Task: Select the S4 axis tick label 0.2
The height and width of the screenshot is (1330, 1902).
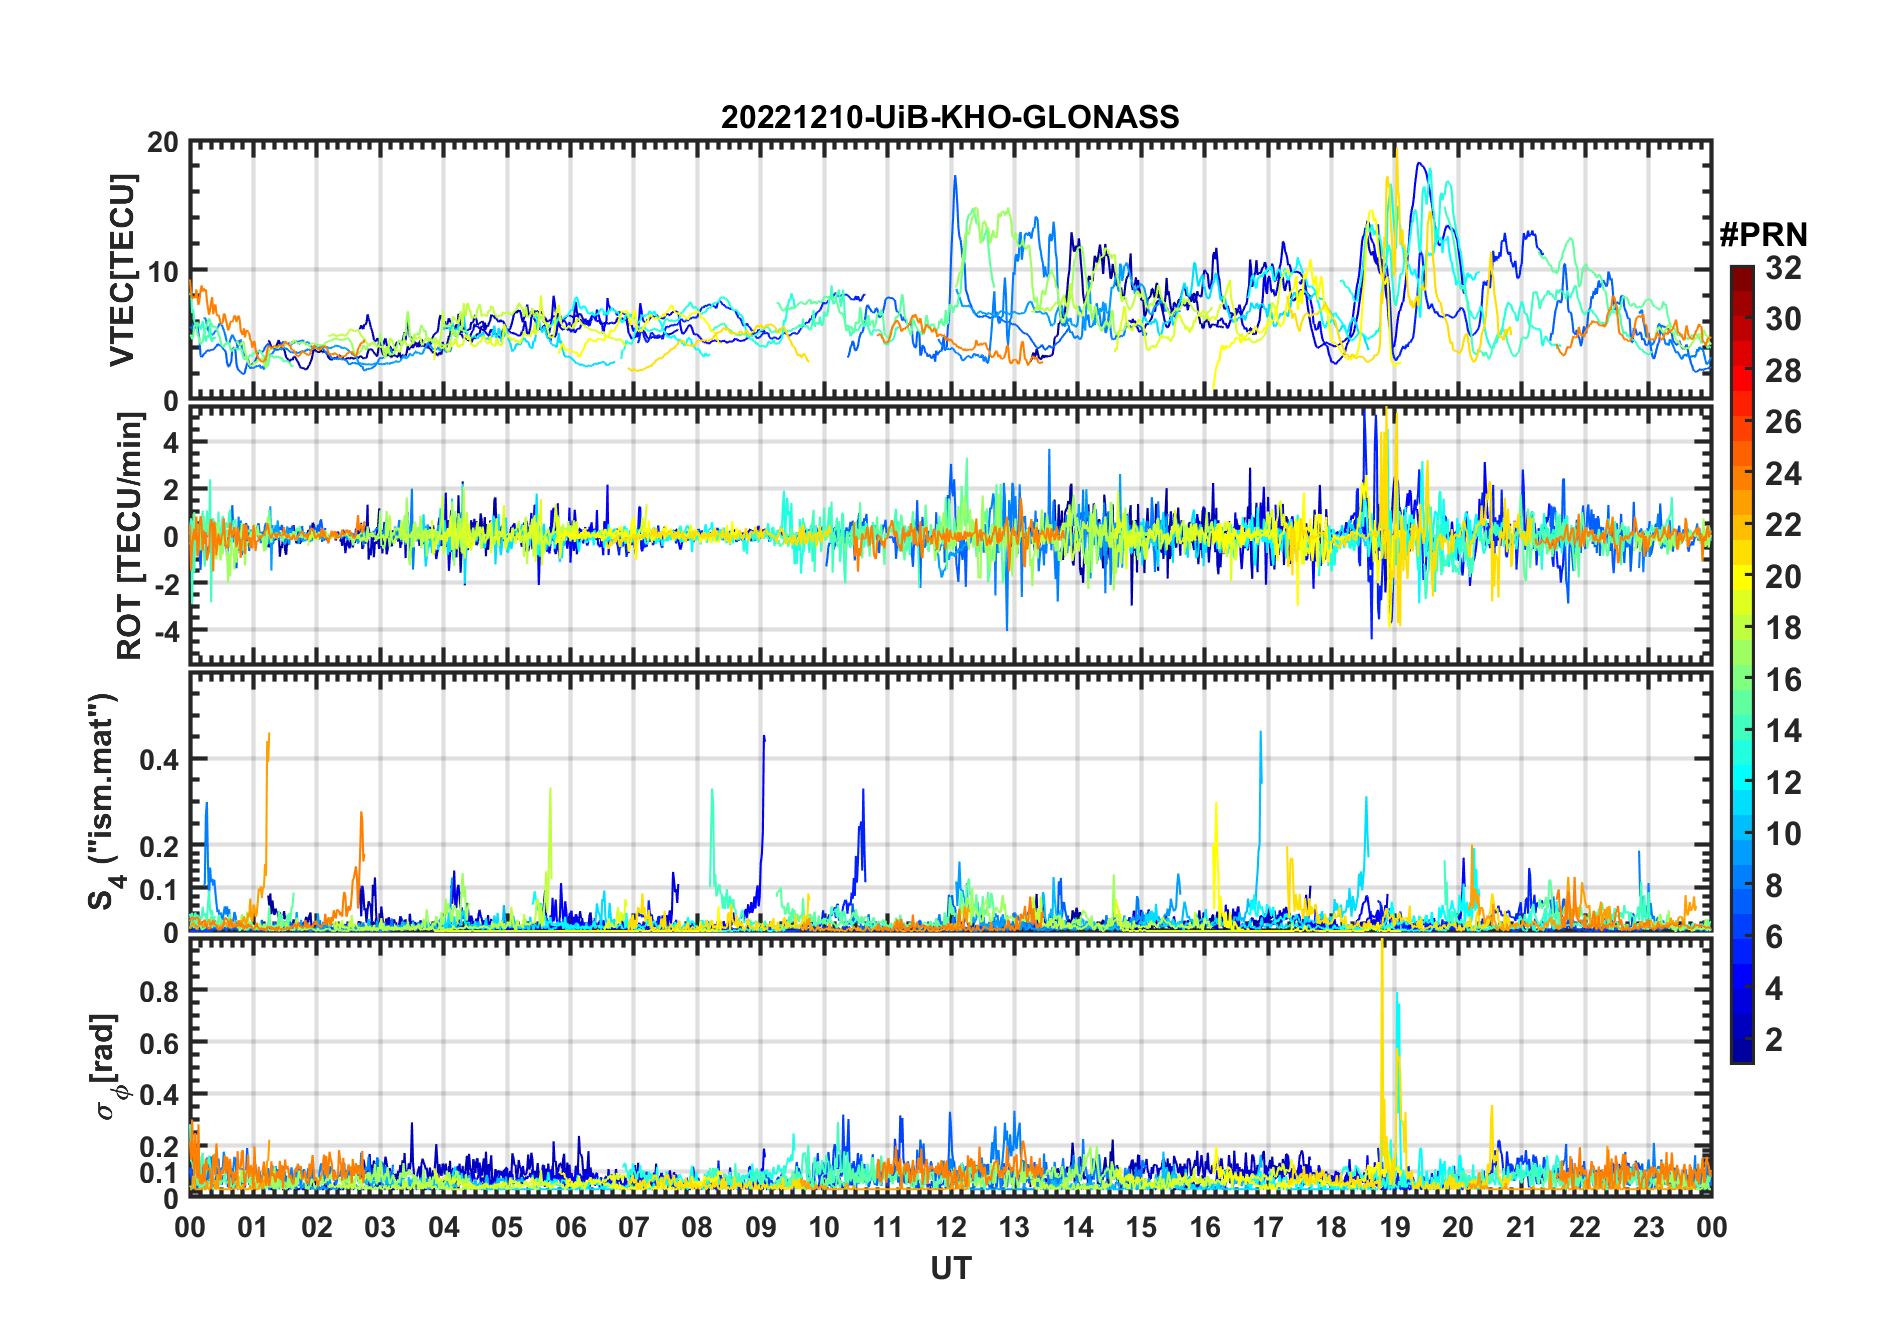Action: coord(159,846)
